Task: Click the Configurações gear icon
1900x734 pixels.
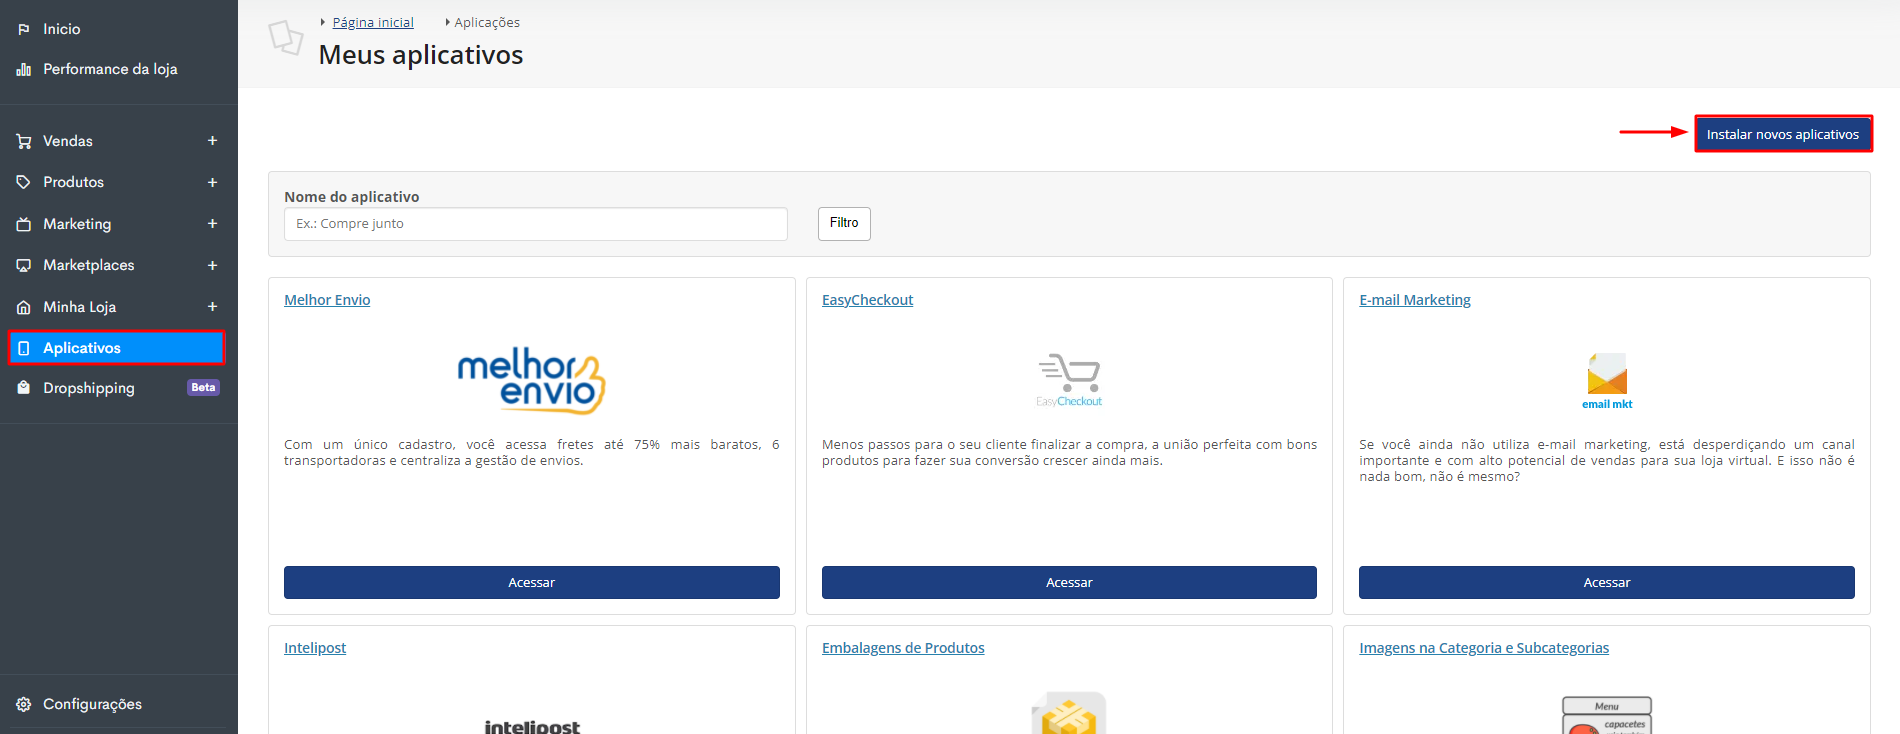Action: tap(24, 704)
